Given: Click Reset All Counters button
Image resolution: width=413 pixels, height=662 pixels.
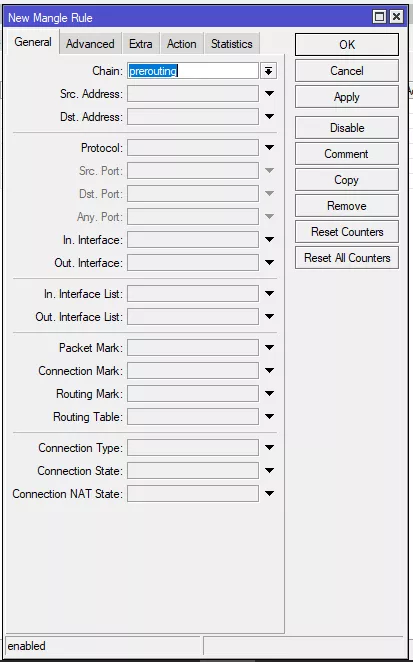Looking at the screenshot, I should 347,258.
